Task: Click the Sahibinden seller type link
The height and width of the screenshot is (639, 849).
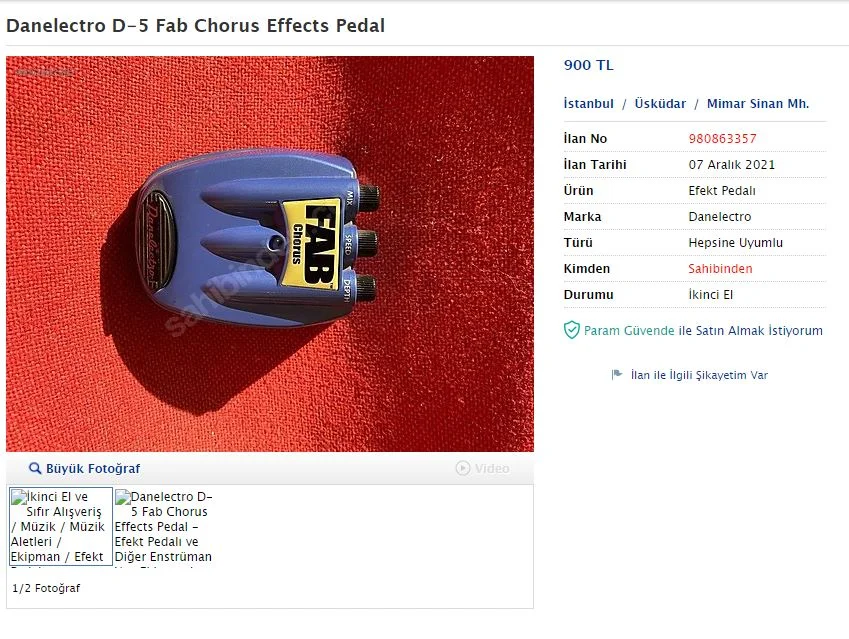Action: (x=720, y=269)
